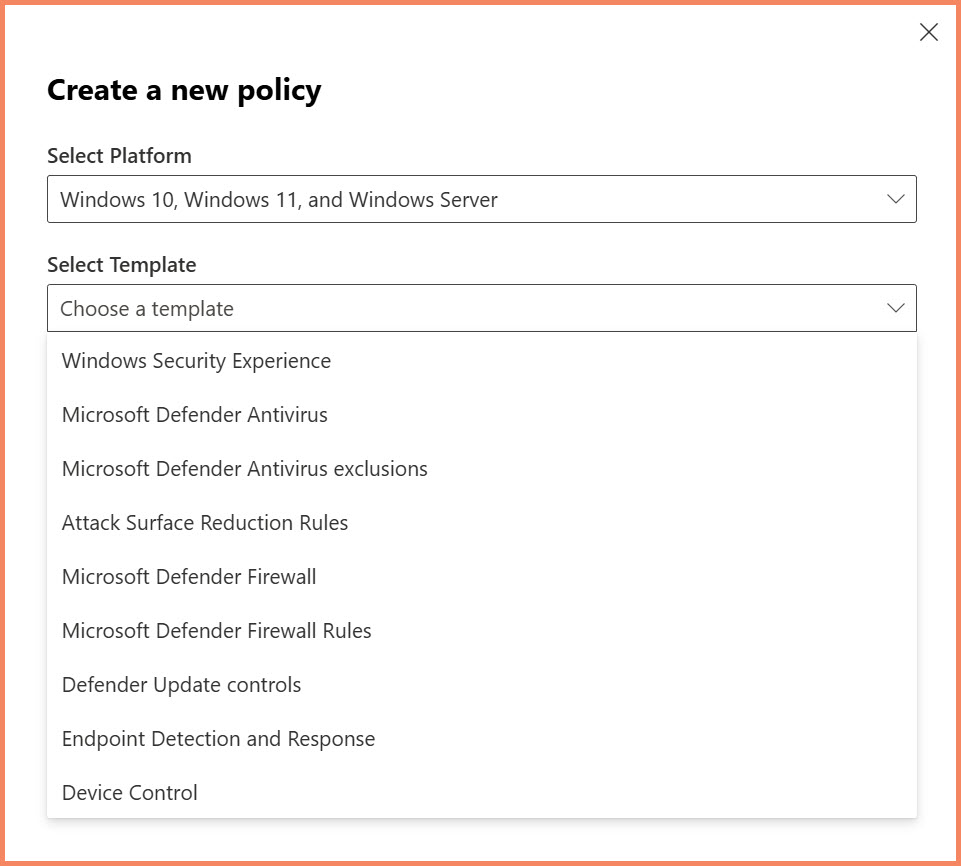Collapse the Choose a template dropdown
The image size is (961, 866).
point(482,308)
